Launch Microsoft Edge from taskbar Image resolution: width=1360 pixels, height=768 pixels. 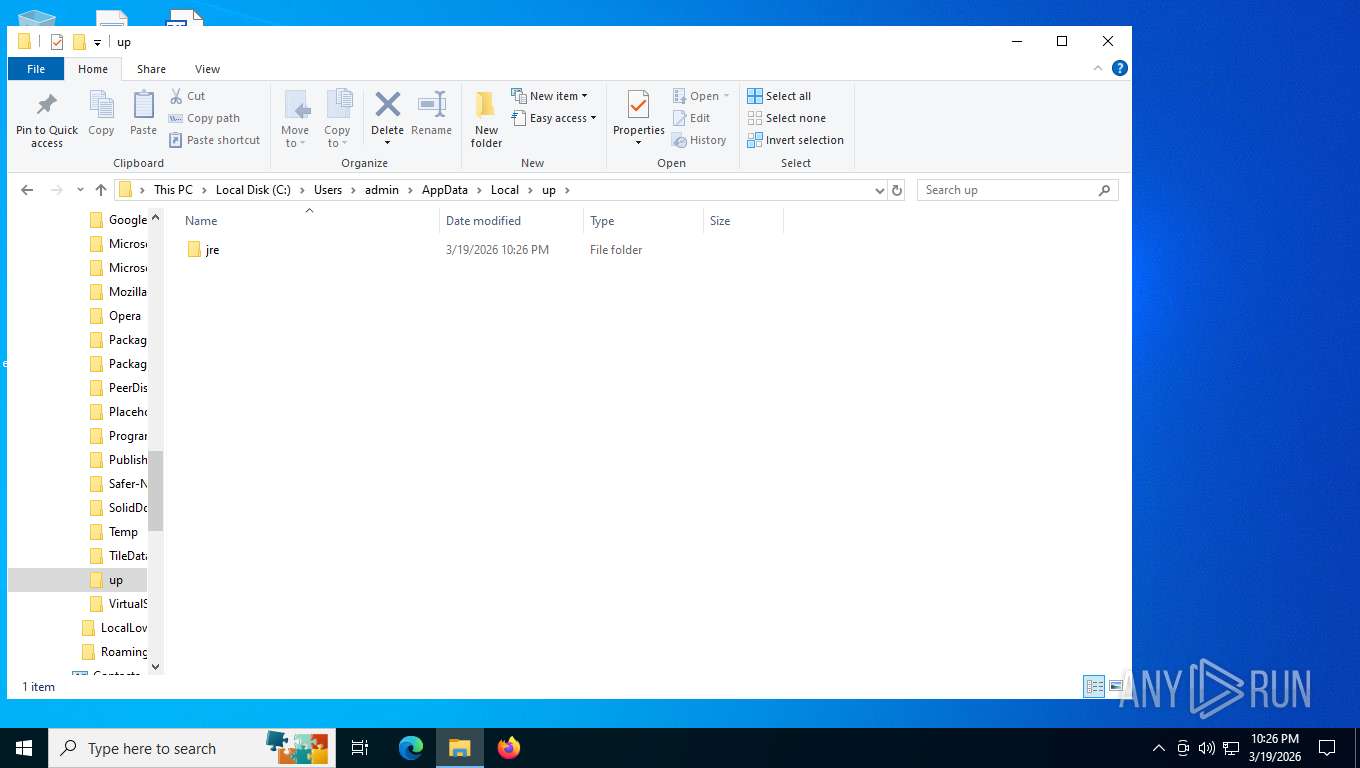coord(411,748)
